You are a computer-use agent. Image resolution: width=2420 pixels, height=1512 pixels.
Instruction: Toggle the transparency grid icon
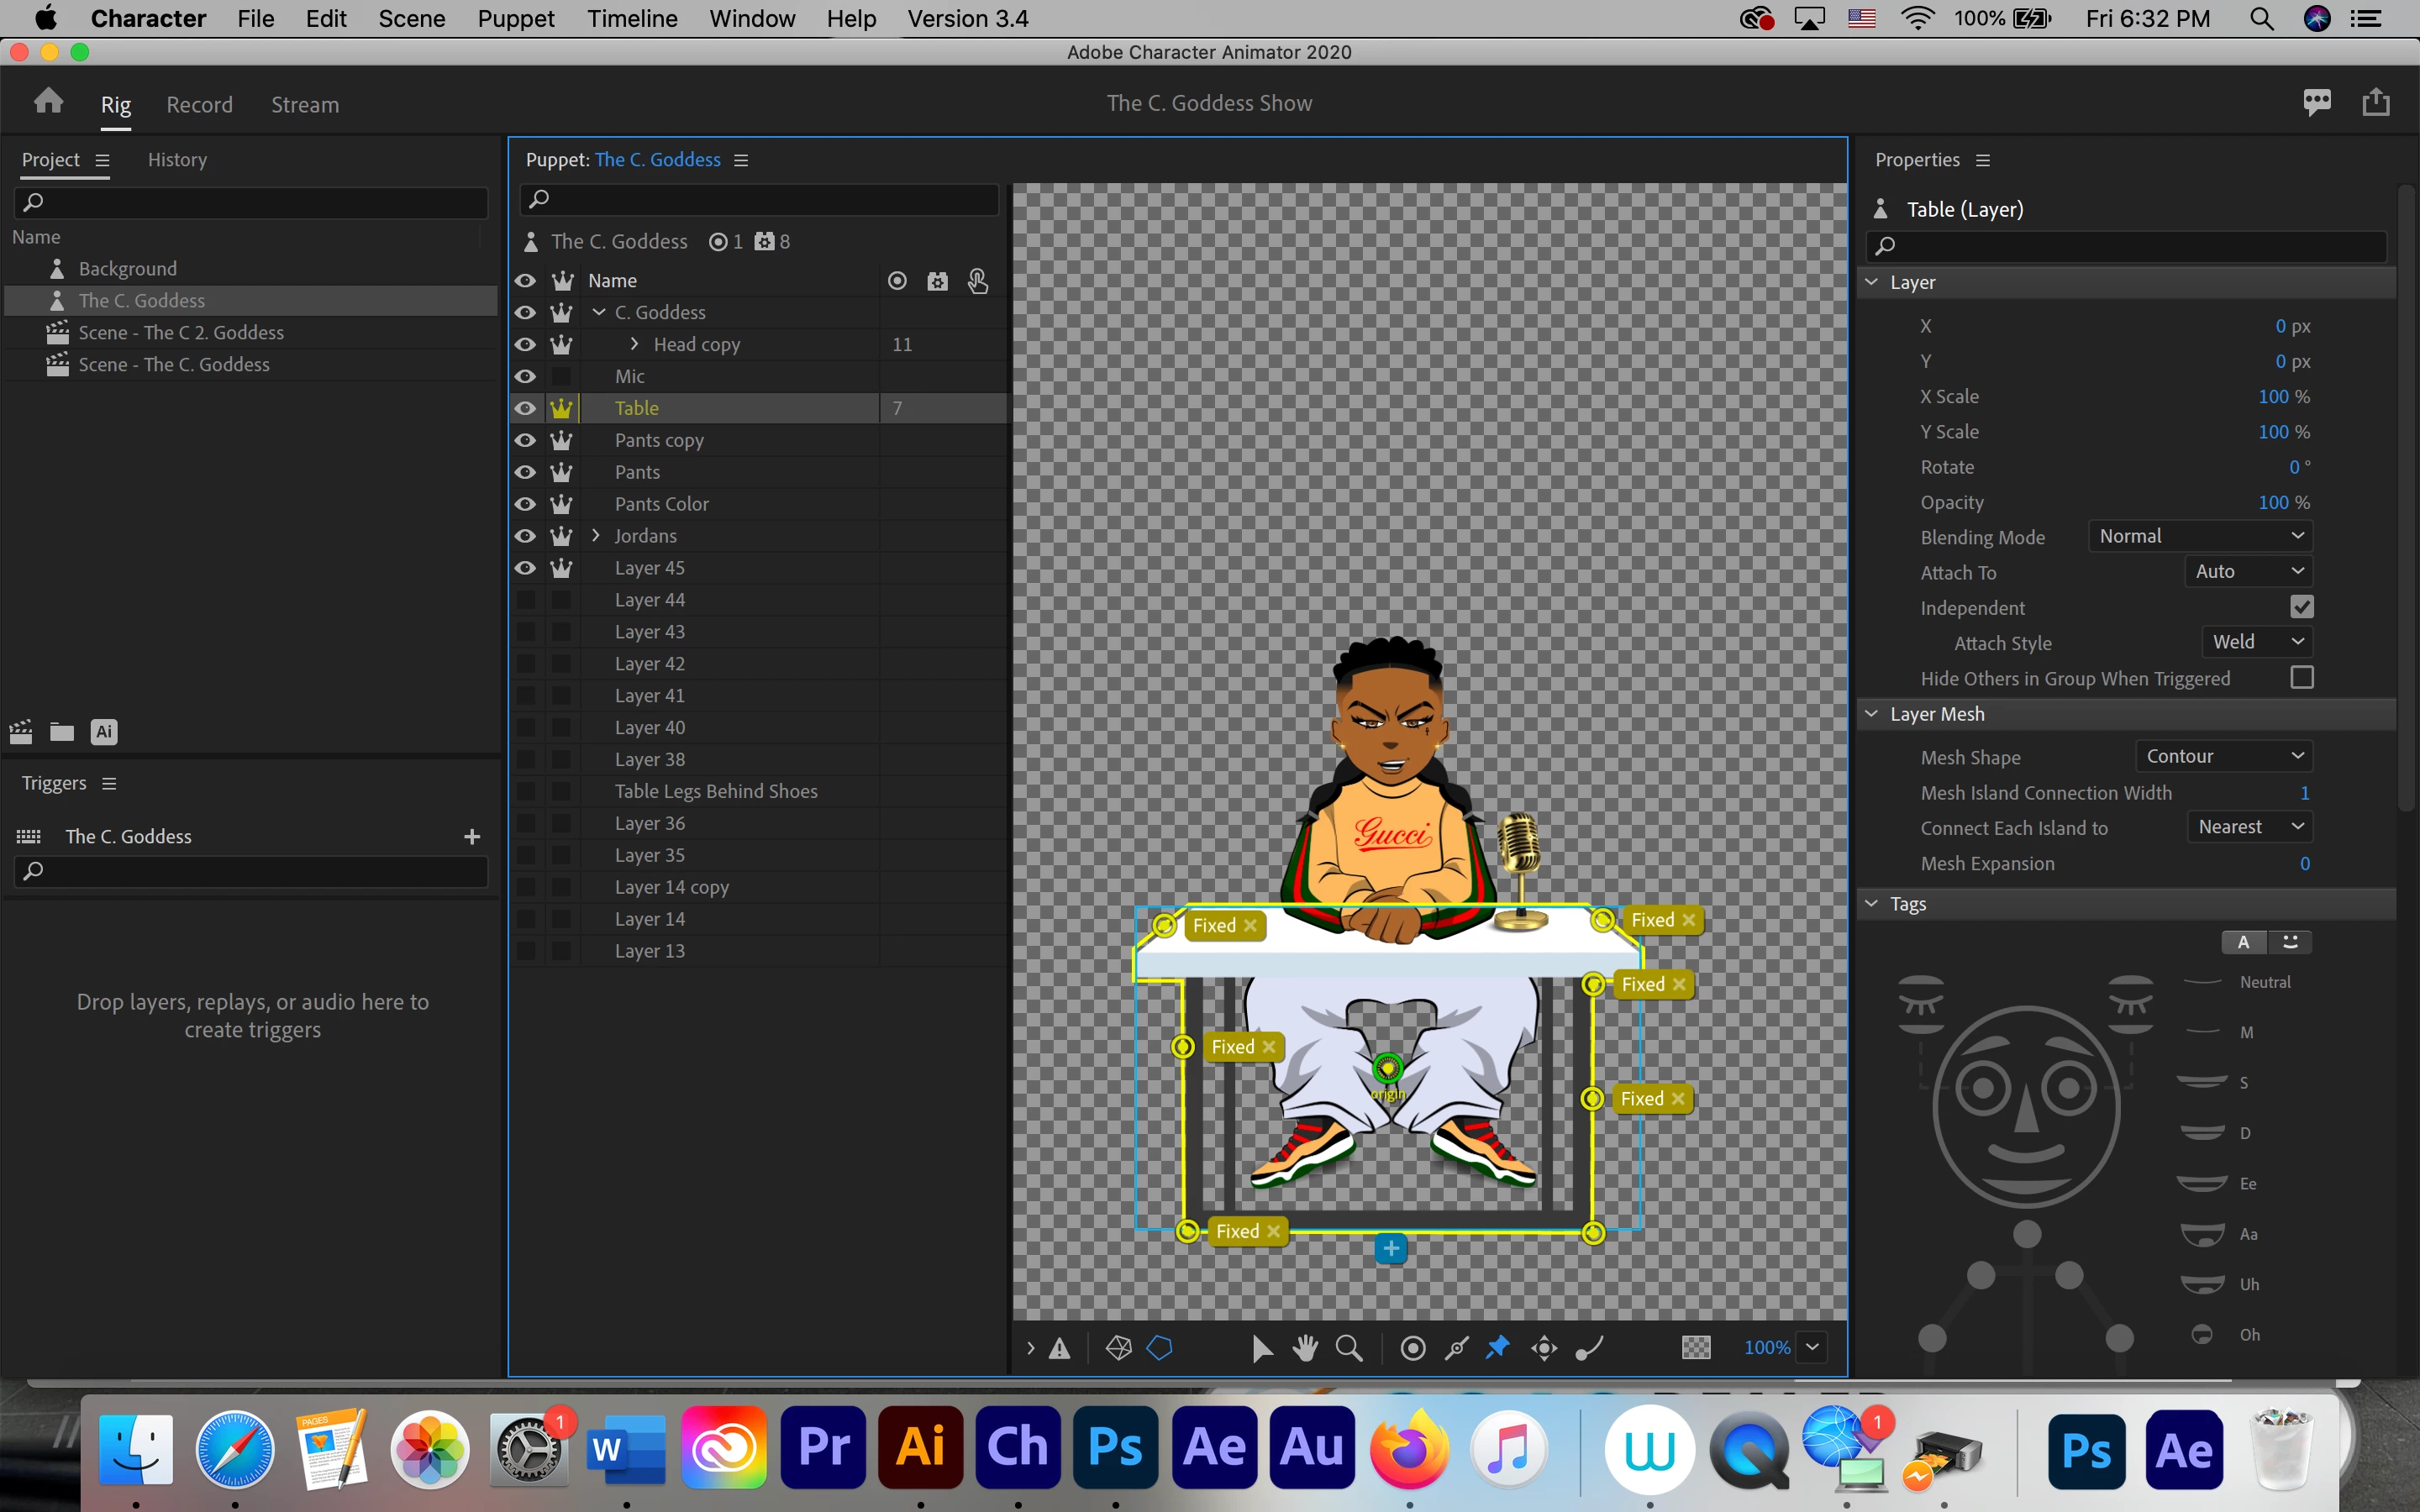(1696, 1348)
